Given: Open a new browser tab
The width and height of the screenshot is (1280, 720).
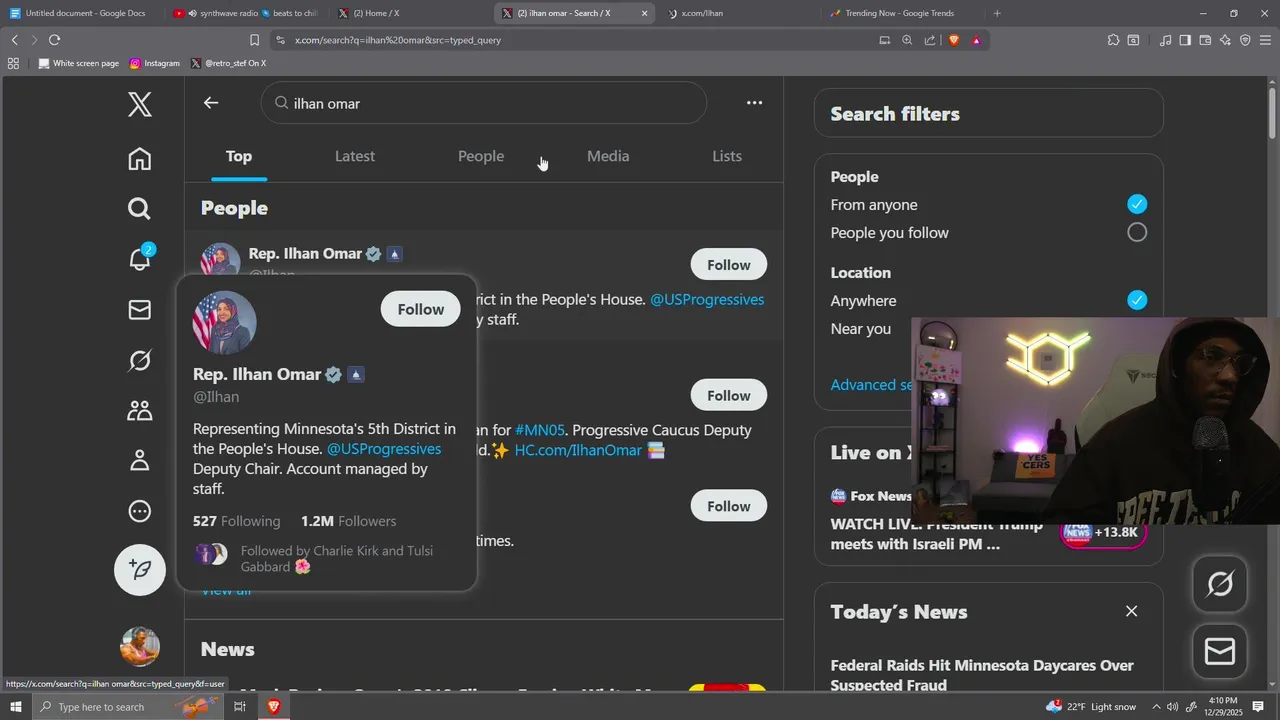Looking at the screenshot, I should tap(997, 13).
